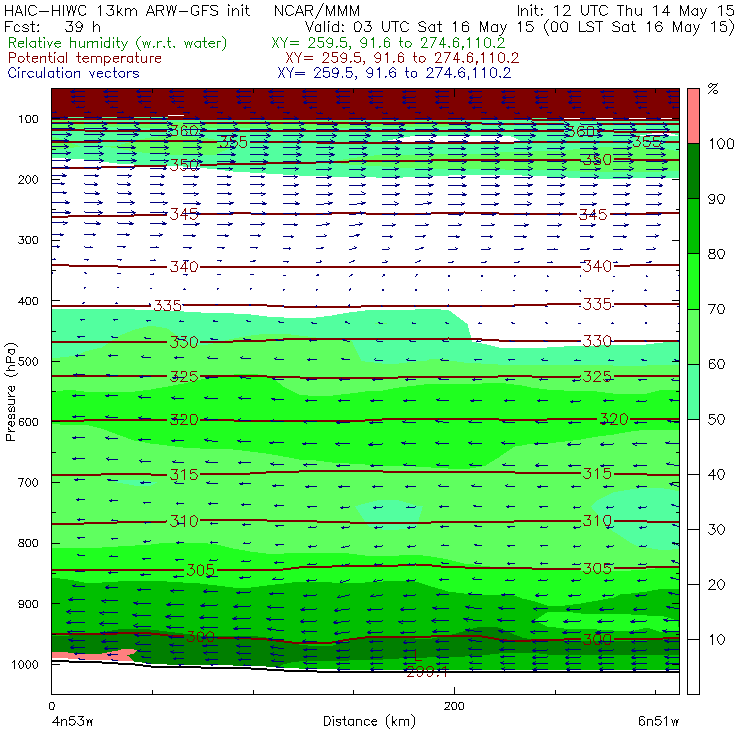Click the white 40–50% color bar segment
The width and height of the screenshot is (740, 740).
tap(693, 447)
